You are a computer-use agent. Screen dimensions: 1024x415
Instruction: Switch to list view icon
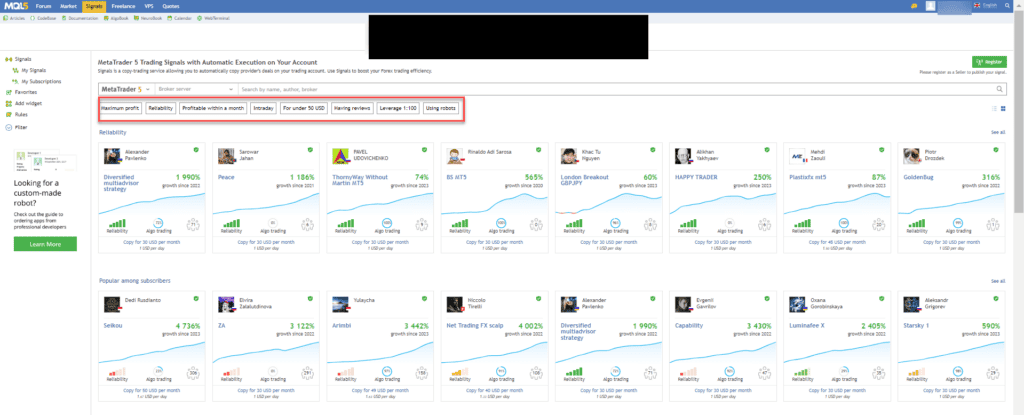[x=994, y=108]
